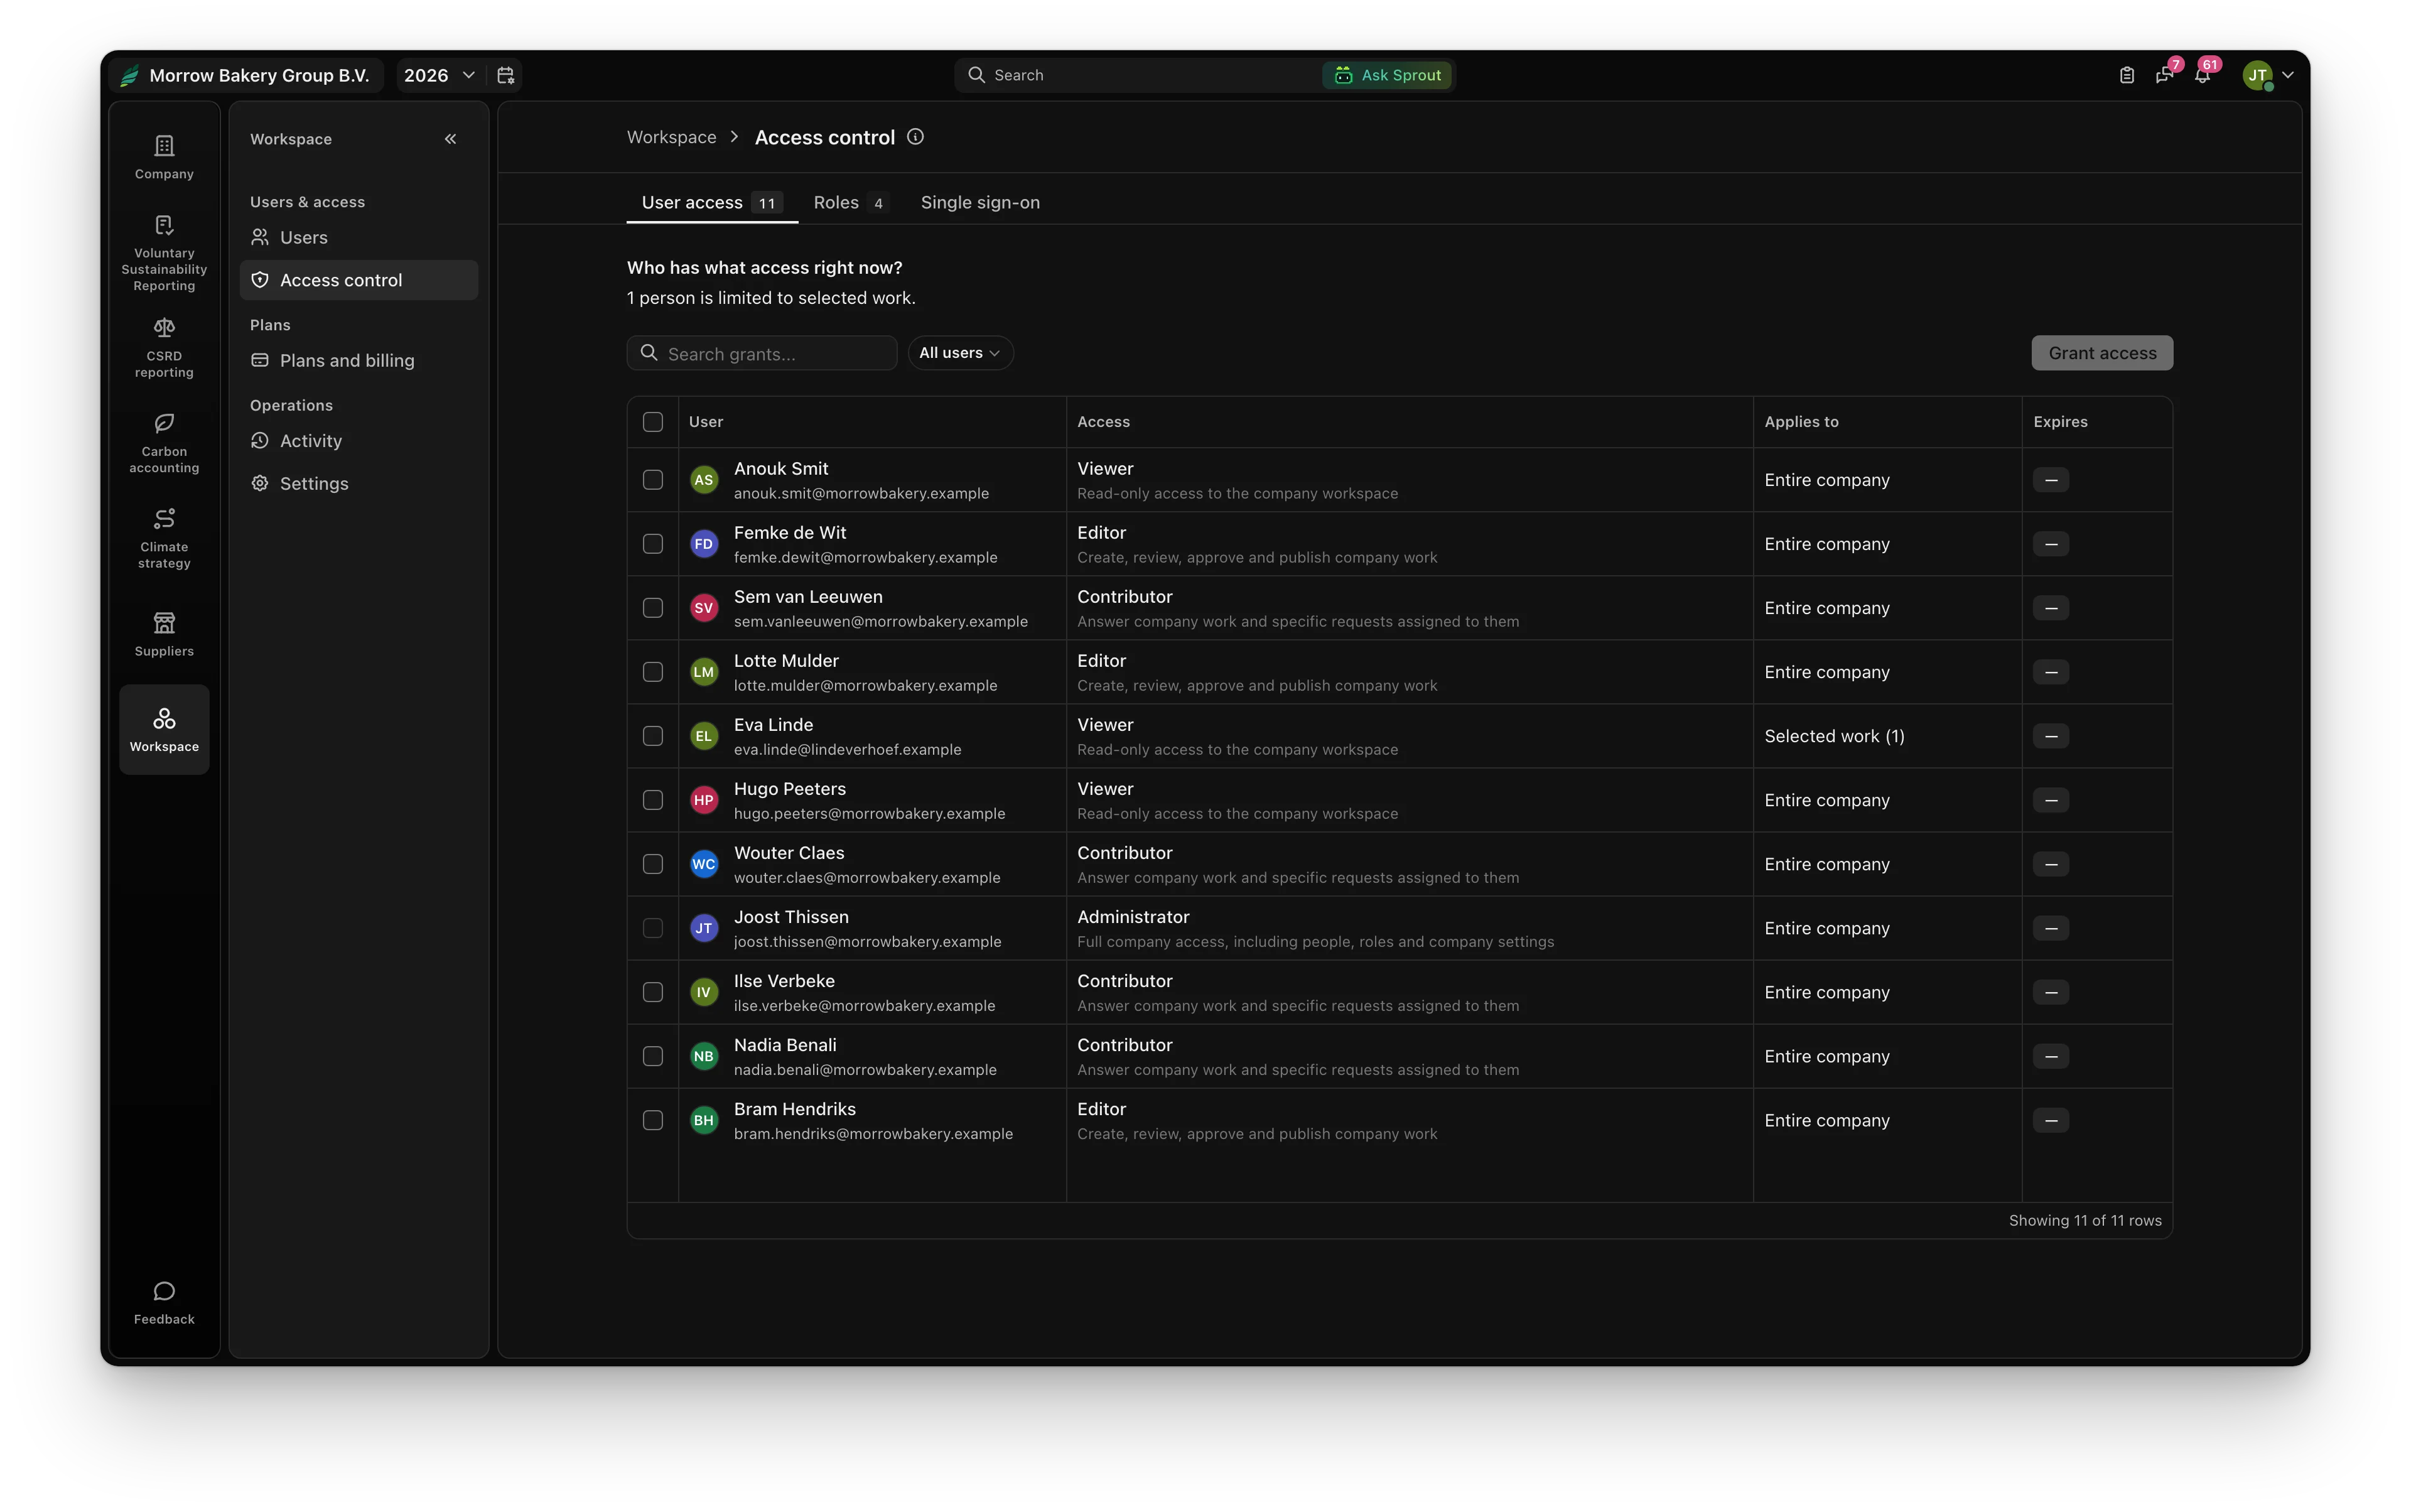Select the Workspace sidebar icon
This screenshot has width=2411, height=1512.
tap(164, 729)
